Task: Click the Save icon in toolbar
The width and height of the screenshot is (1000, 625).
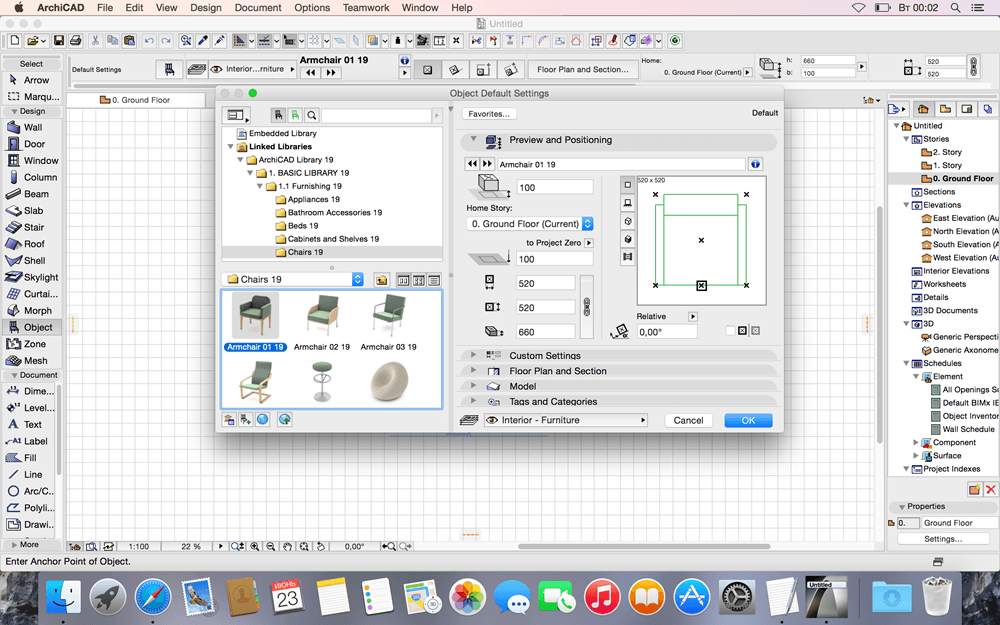Action: coord(59,41)
